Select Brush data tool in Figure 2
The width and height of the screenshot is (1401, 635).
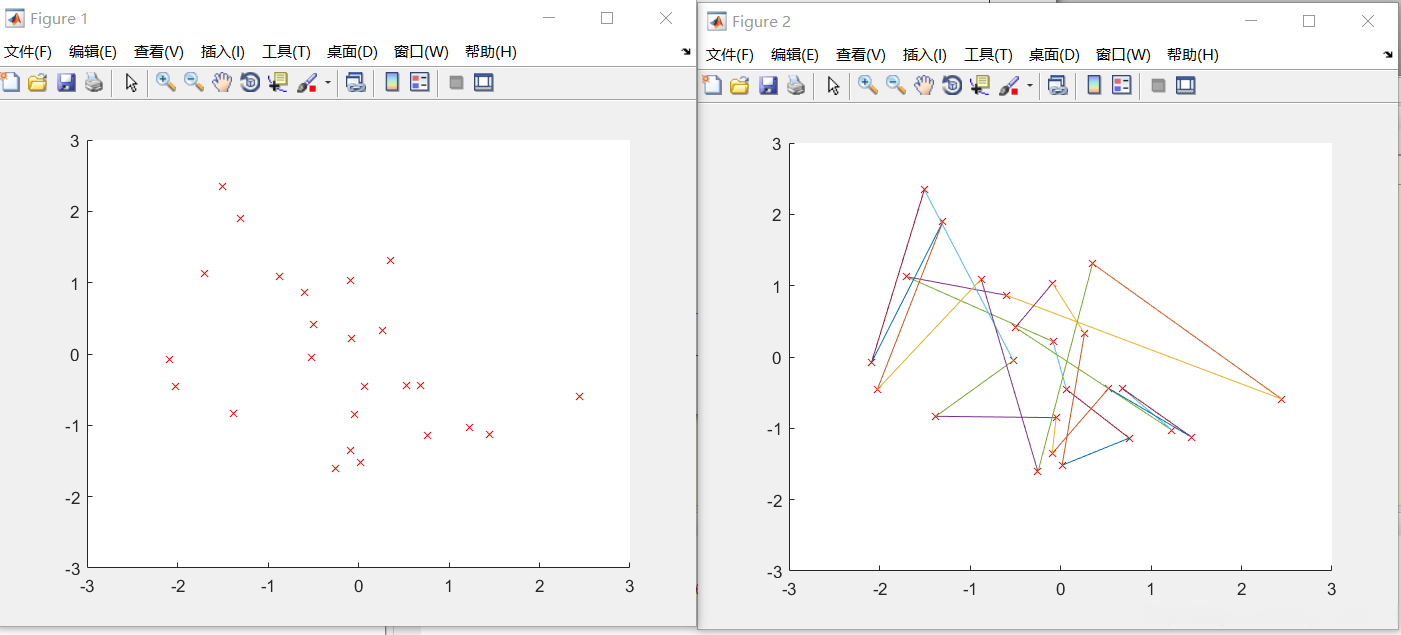click(1010, 86)
